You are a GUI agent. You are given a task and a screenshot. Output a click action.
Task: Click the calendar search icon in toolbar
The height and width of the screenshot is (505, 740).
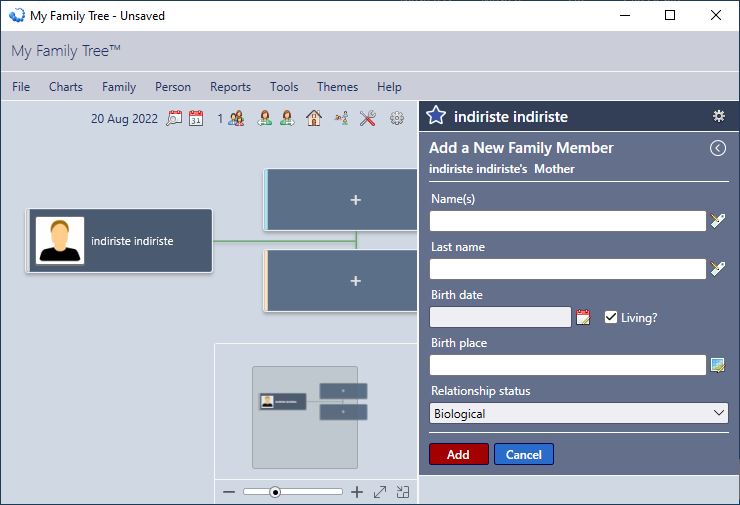pyautogui.click(x=174, y=118)
